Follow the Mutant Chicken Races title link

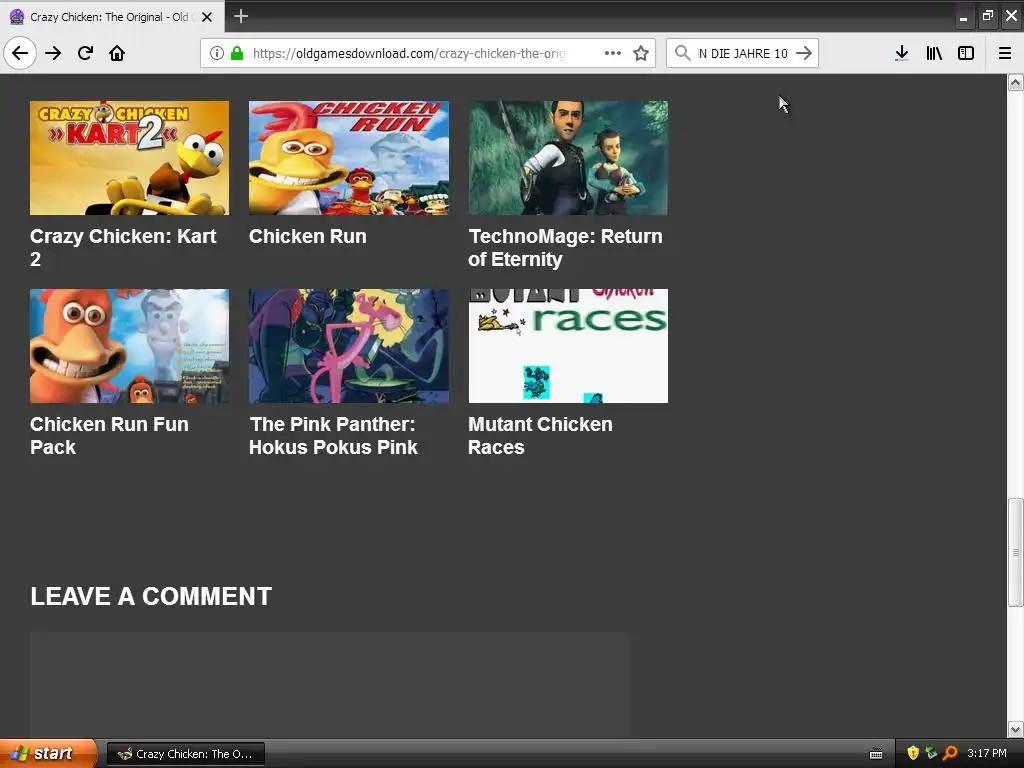click(x=540, y=436)
